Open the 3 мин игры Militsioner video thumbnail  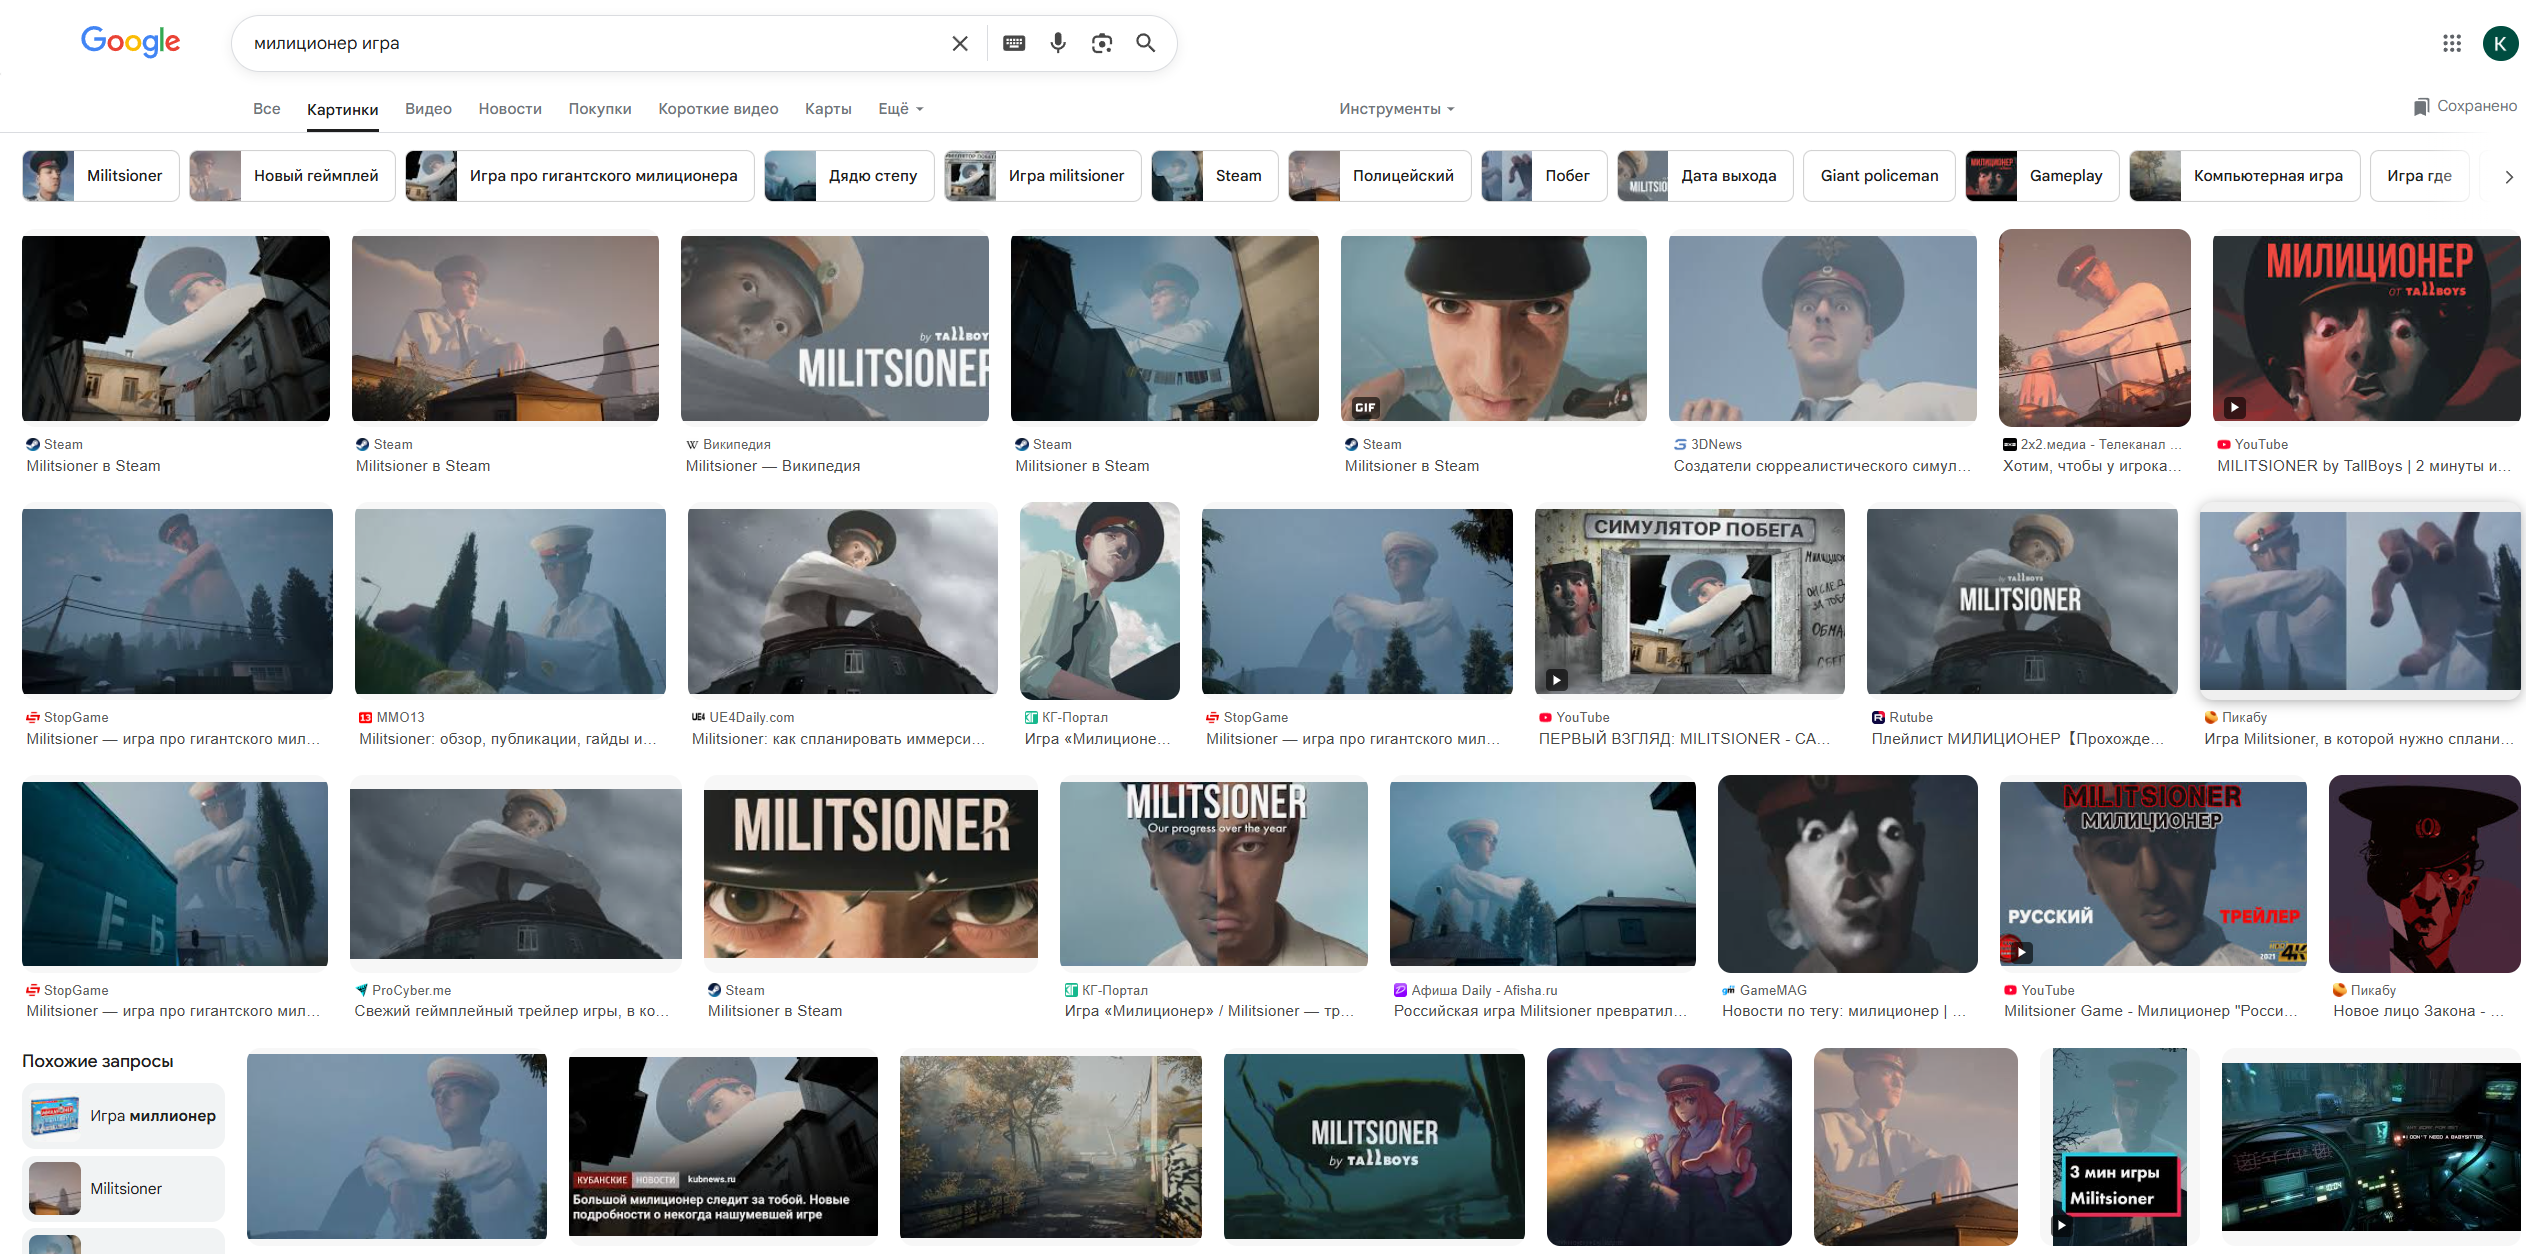[x=2119, y=1146]
